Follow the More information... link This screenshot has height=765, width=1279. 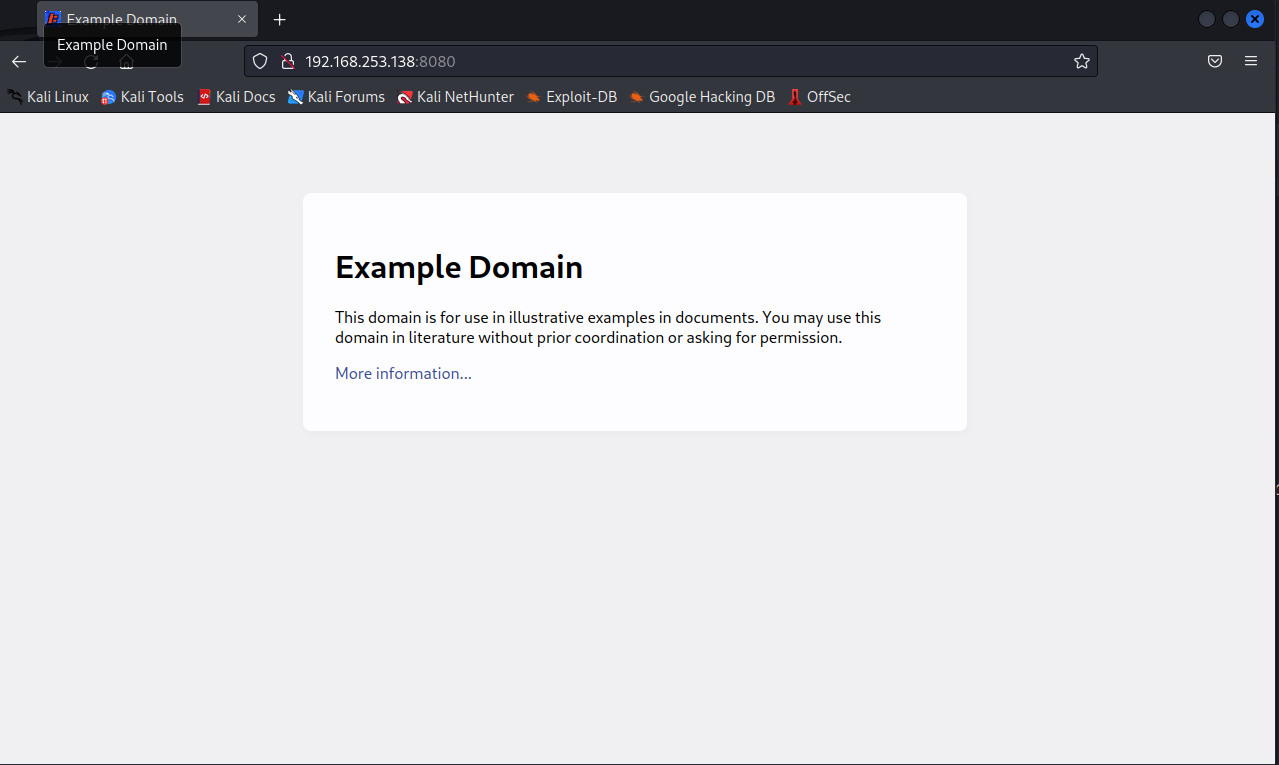(x=403, y=373)
